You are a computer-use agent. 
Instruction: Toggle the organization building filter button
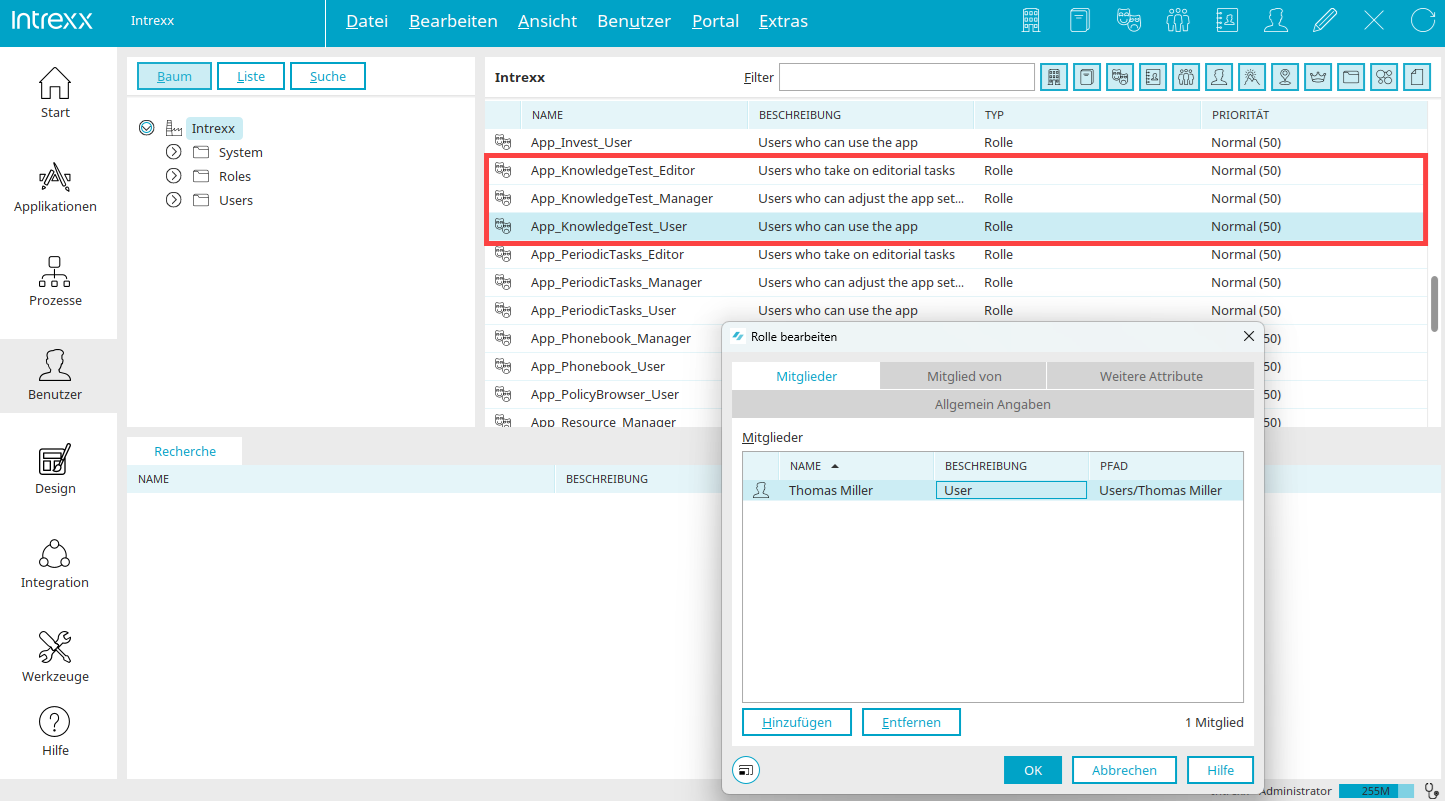tap(1053, 77)
